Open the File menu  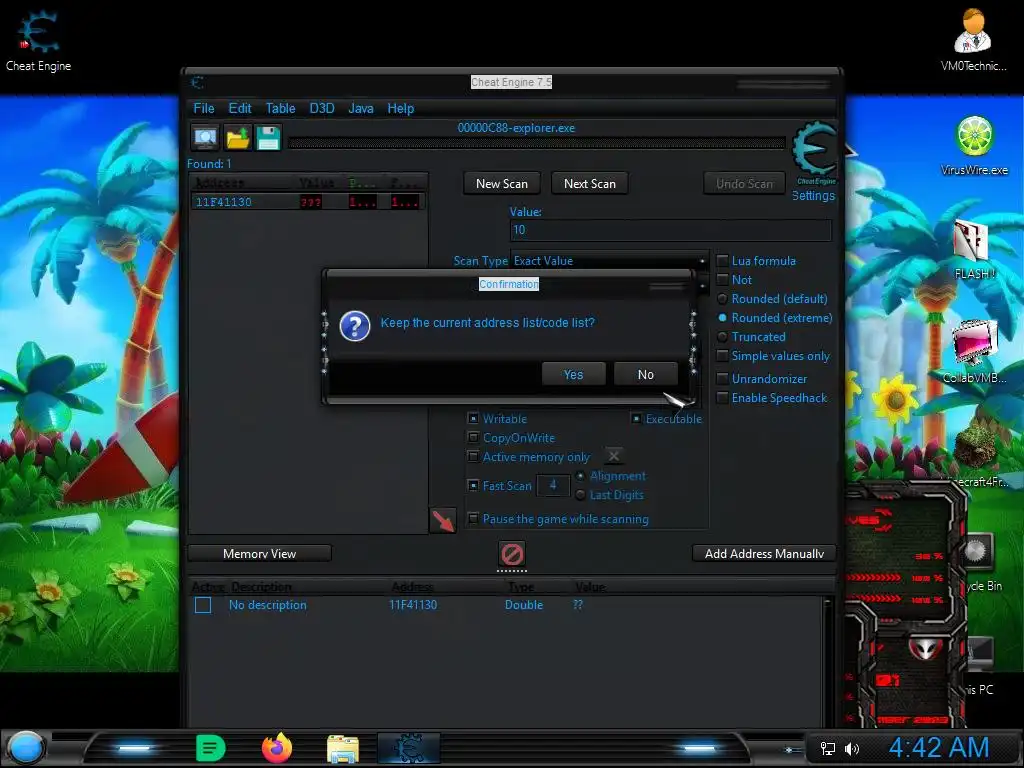[204, 108]
